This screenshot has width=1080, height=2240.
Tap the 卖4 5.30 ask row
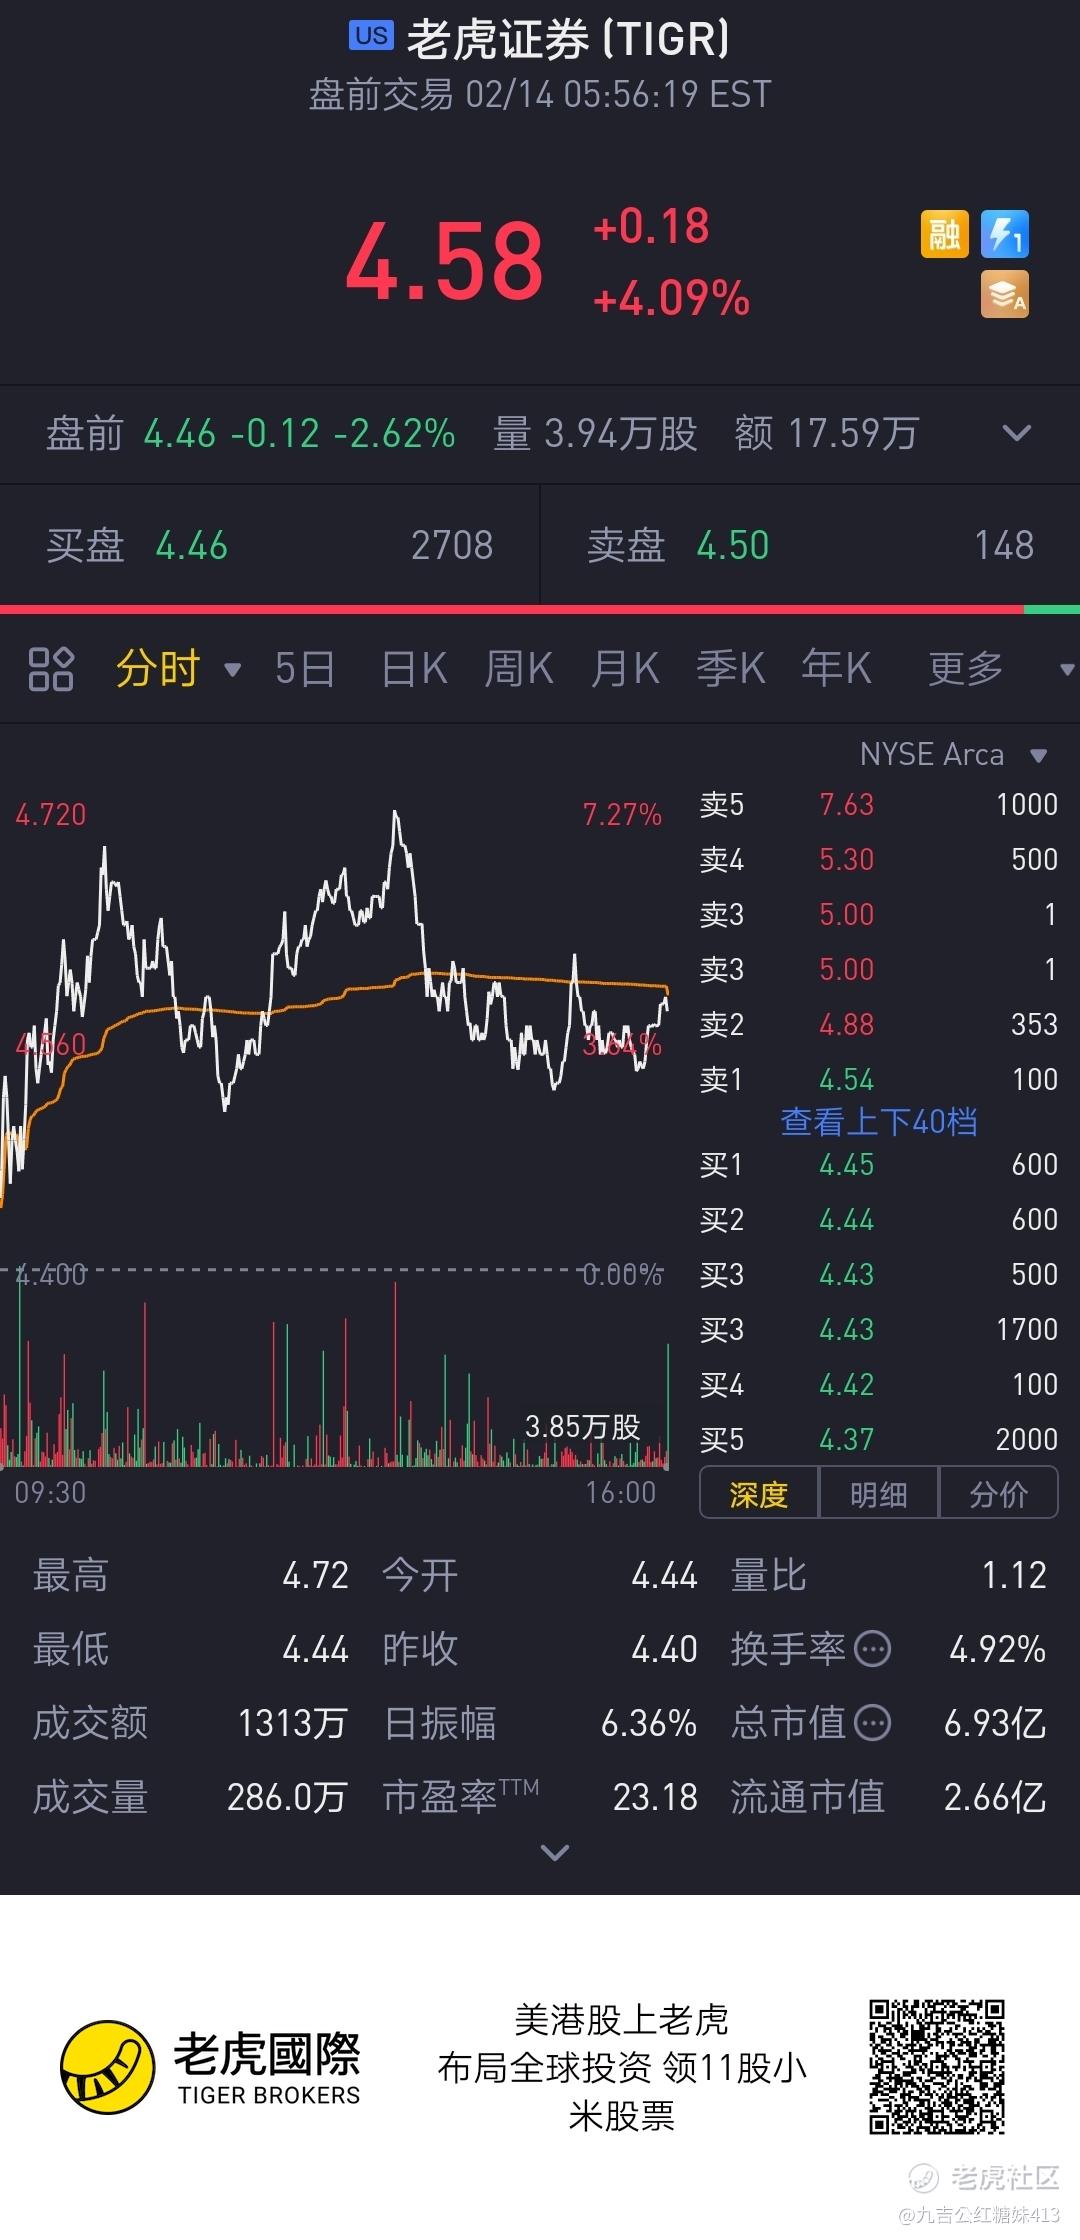[879, 860]
